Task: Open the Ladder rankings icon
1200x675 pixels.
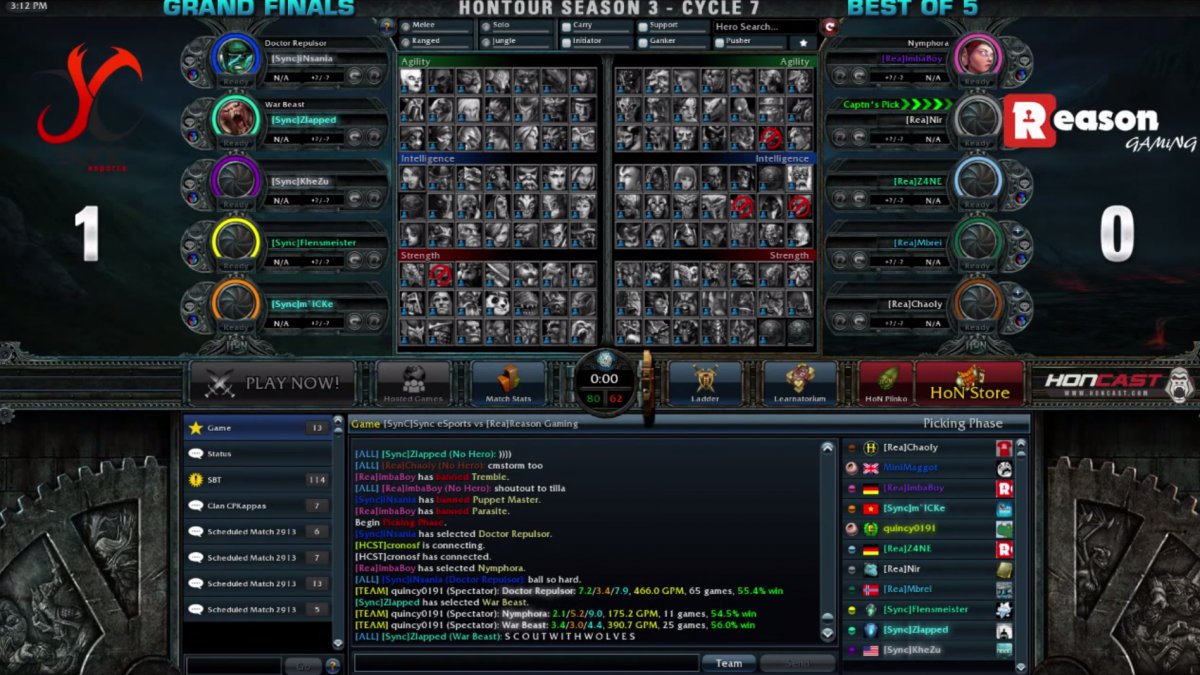Action: 705,384
